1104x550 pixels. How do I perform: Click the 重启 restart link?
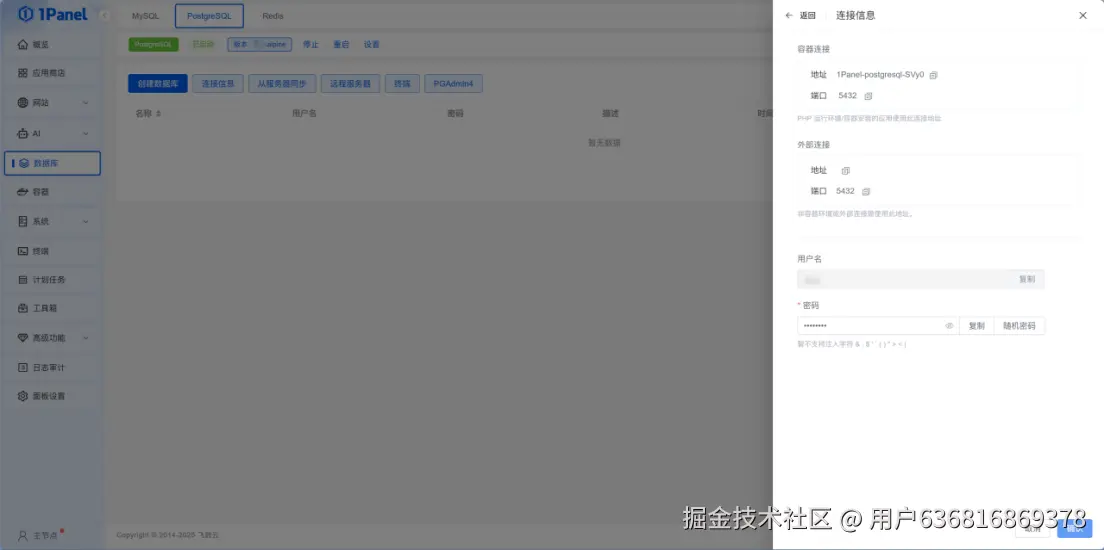341,44
